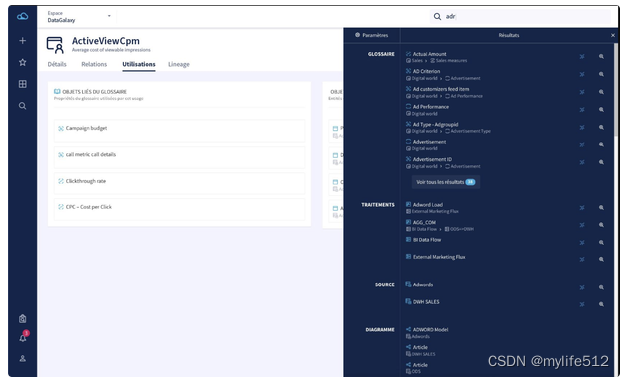
Task: Click ODS<=DWH breadcrumb under AGG_COM
Action: (462, 229)
